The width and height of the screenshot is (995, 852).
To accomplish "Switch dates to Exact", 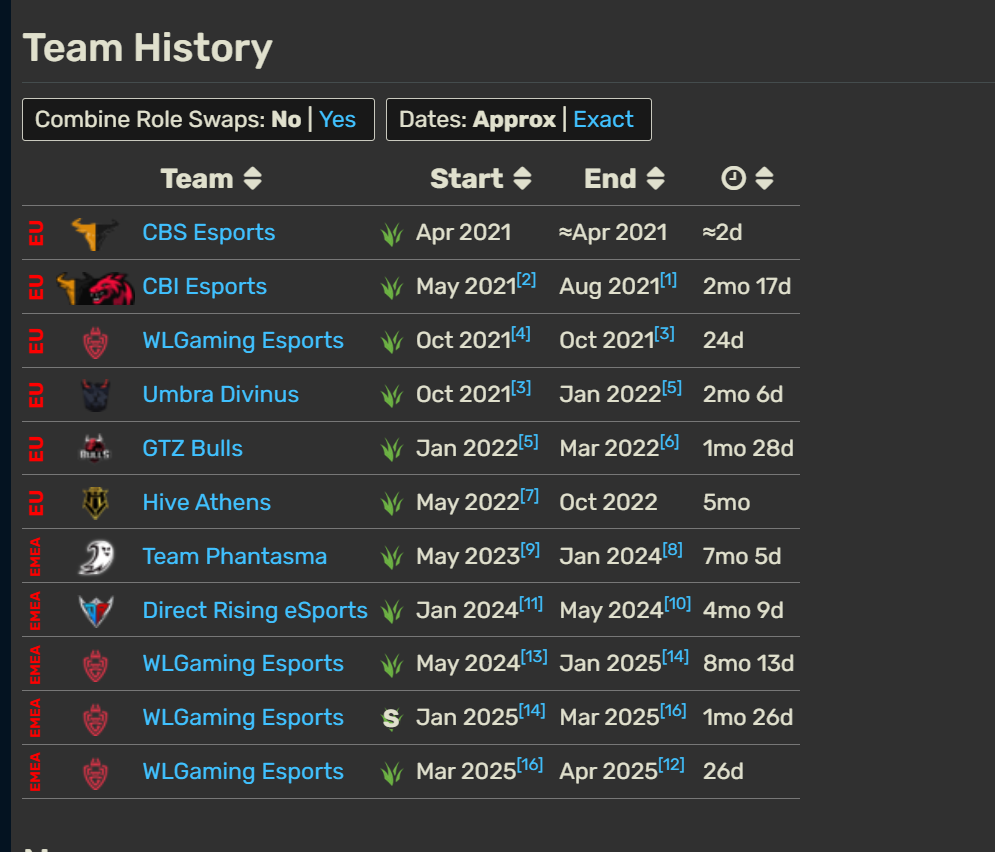I will pos(603,119).
